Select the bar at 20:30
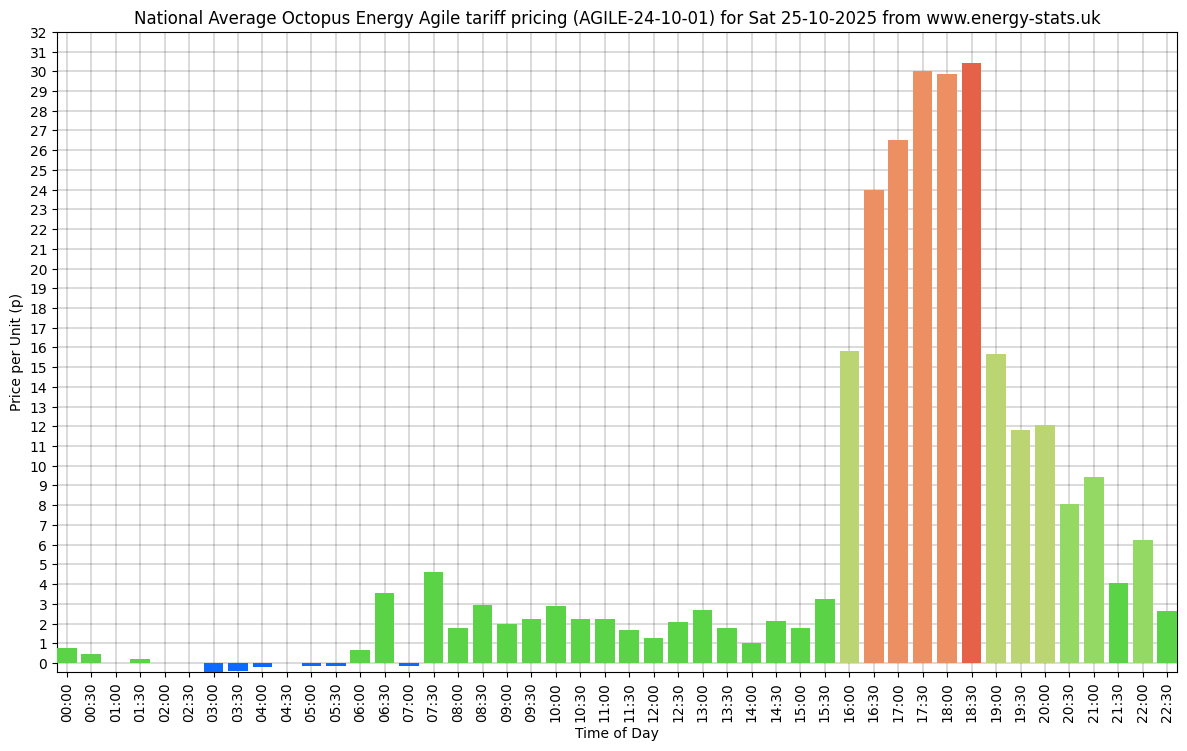This screenshot has height=751, width=1187. tap(1069, 584)
